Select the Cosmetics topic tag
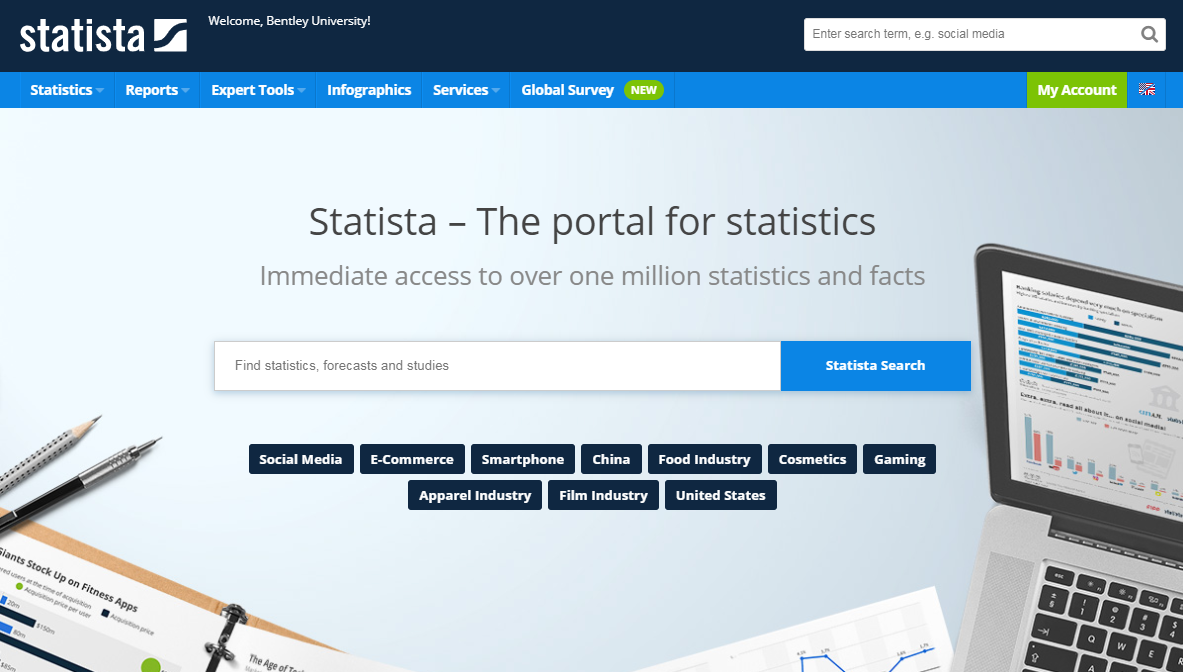Viewport: 1183px width, 672px height. 812,459
